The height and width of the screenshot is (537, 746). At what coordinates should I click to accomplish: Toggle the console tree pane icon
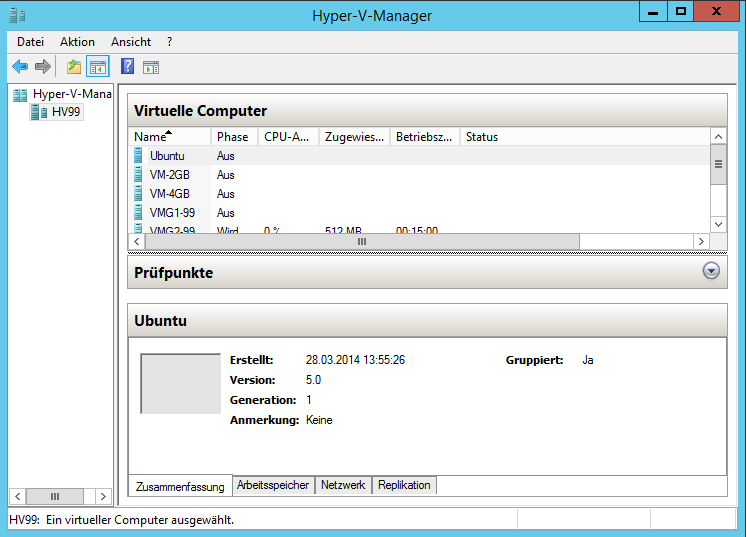98,67
